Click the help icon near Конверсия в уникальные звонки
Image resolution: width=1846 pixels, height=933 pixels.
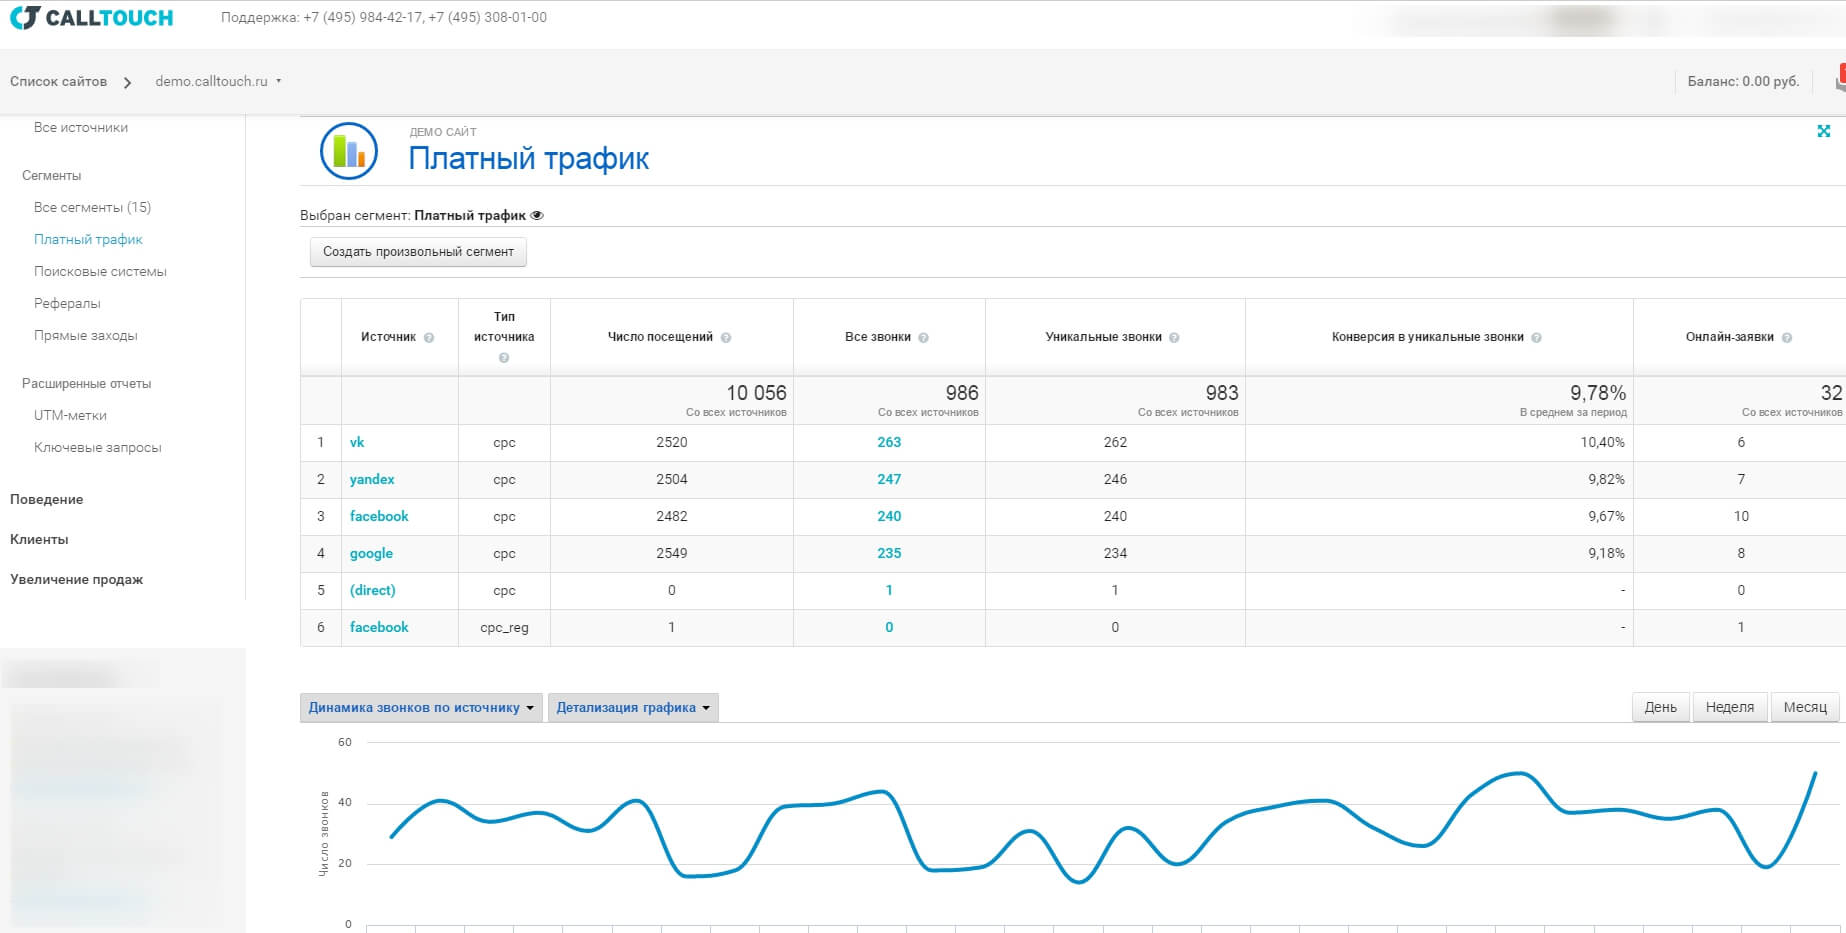1537,337
